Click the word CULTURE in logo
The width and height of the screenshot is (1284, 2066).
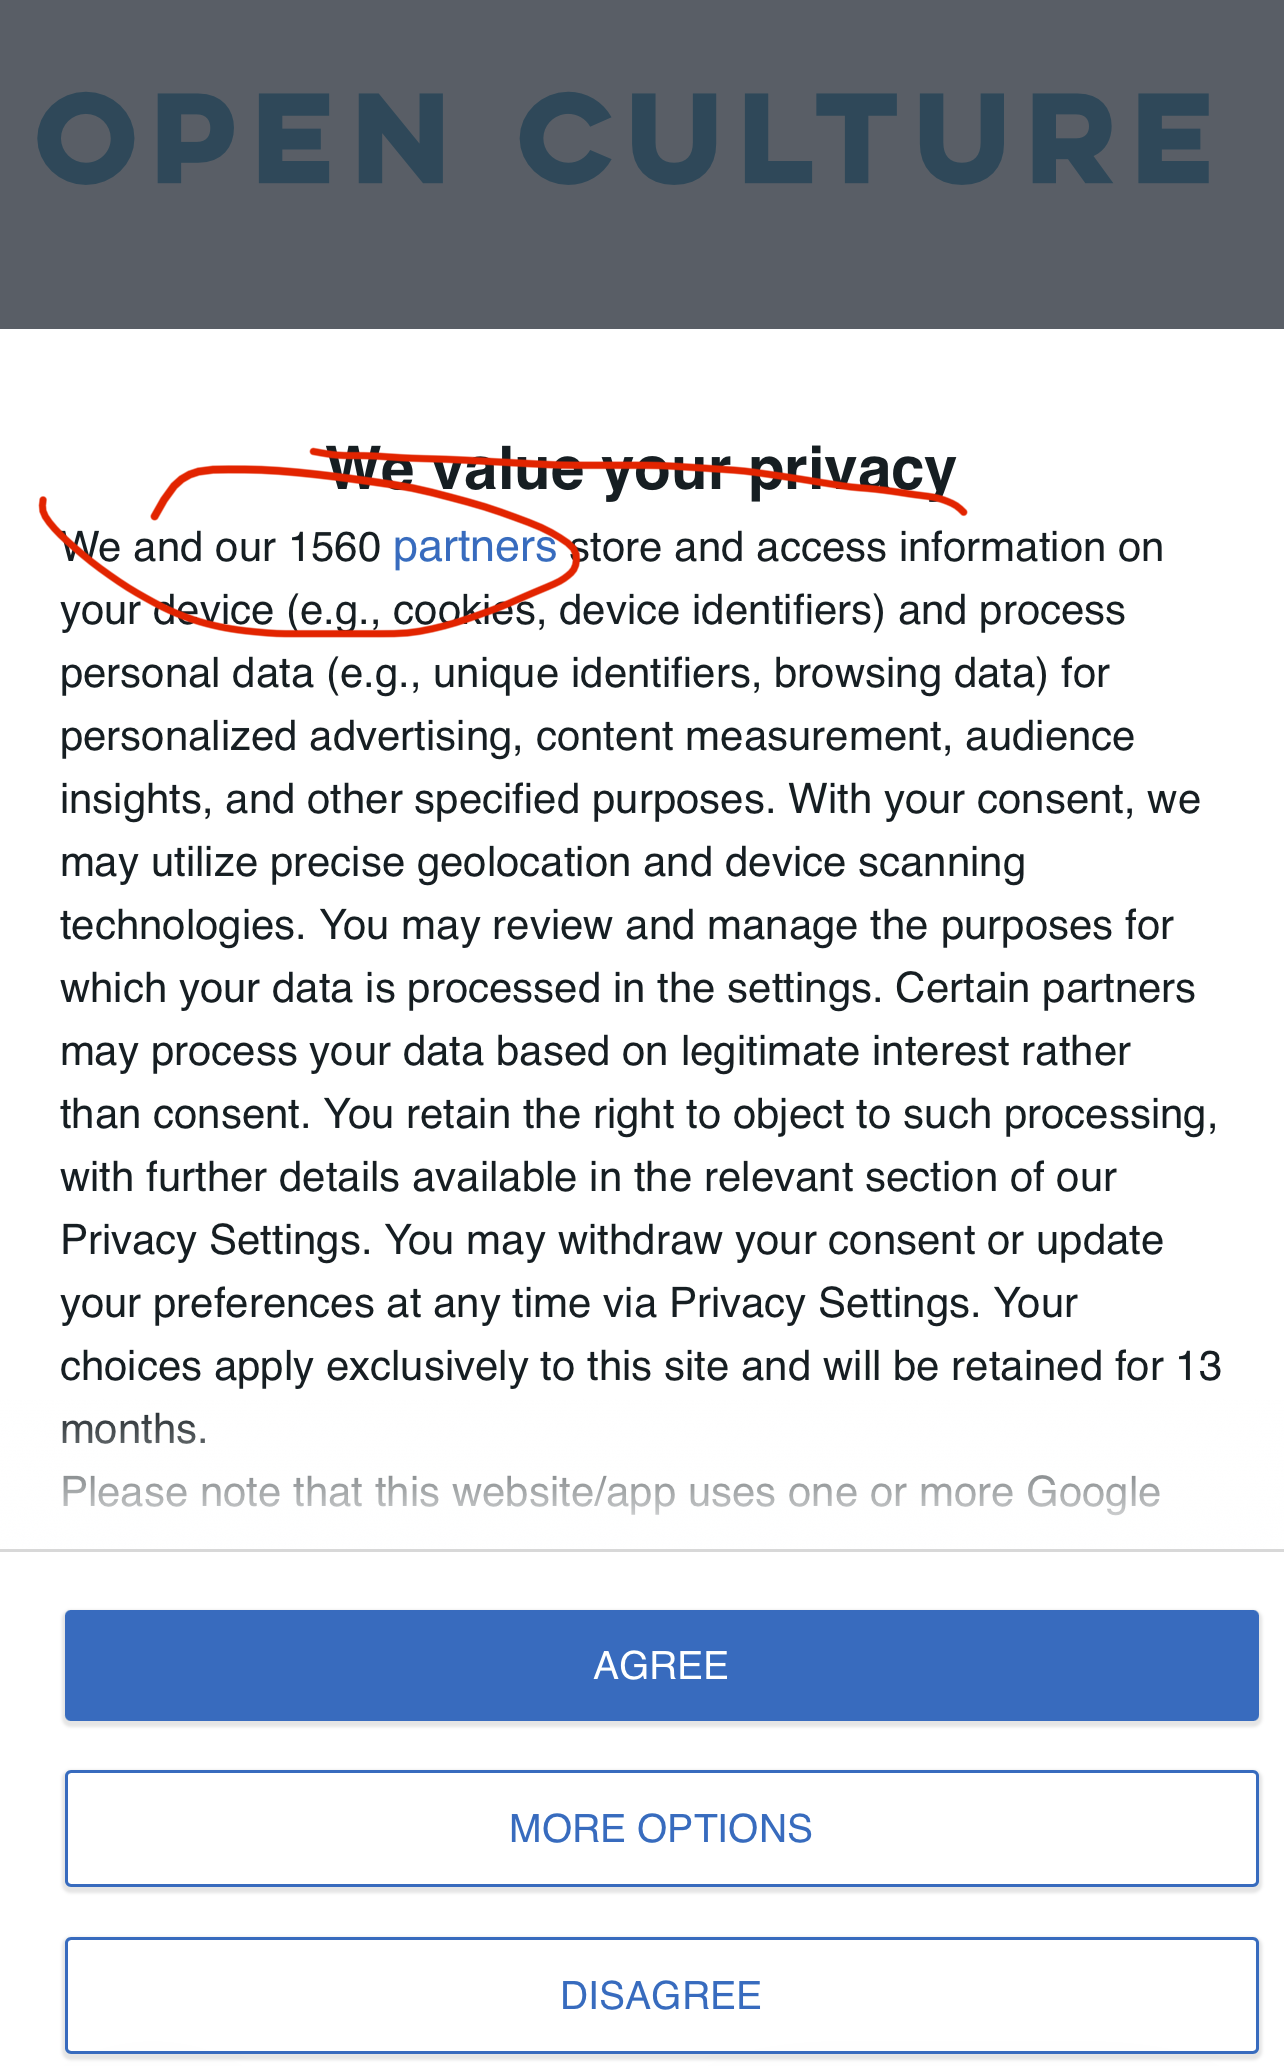point(866,139)
